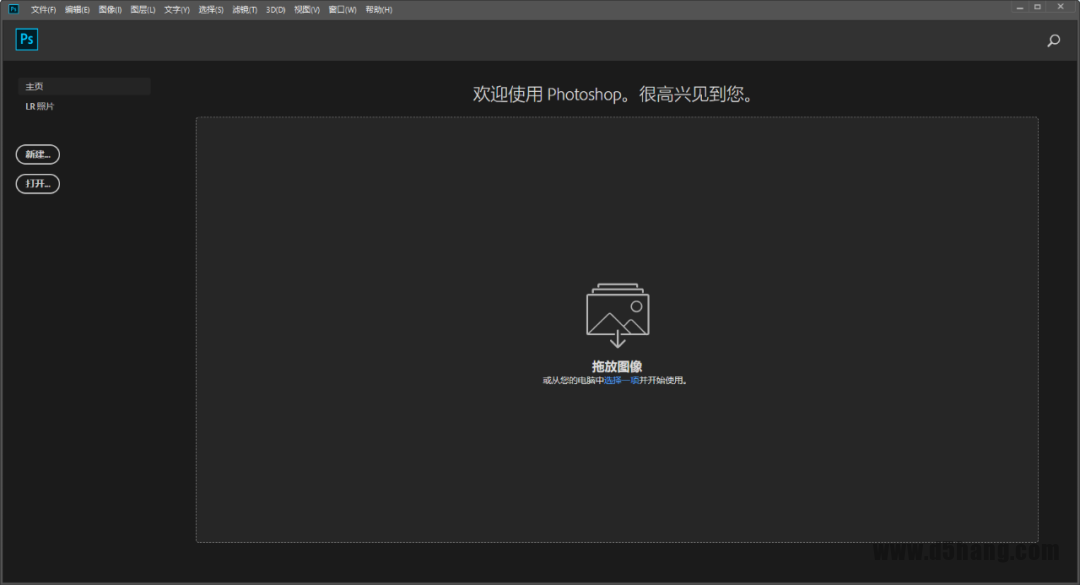
Task: Click the 选择一项 link
Action: (621, 380)
